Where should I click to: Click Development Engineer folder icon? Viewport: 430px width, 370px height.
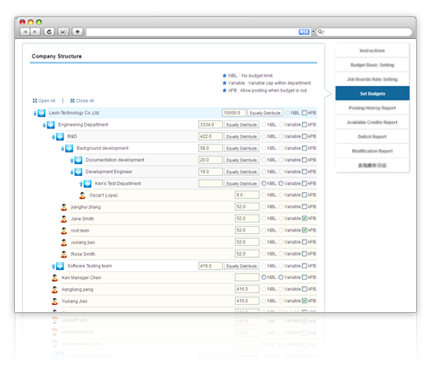pyautogui.click(x=78, y=172)
